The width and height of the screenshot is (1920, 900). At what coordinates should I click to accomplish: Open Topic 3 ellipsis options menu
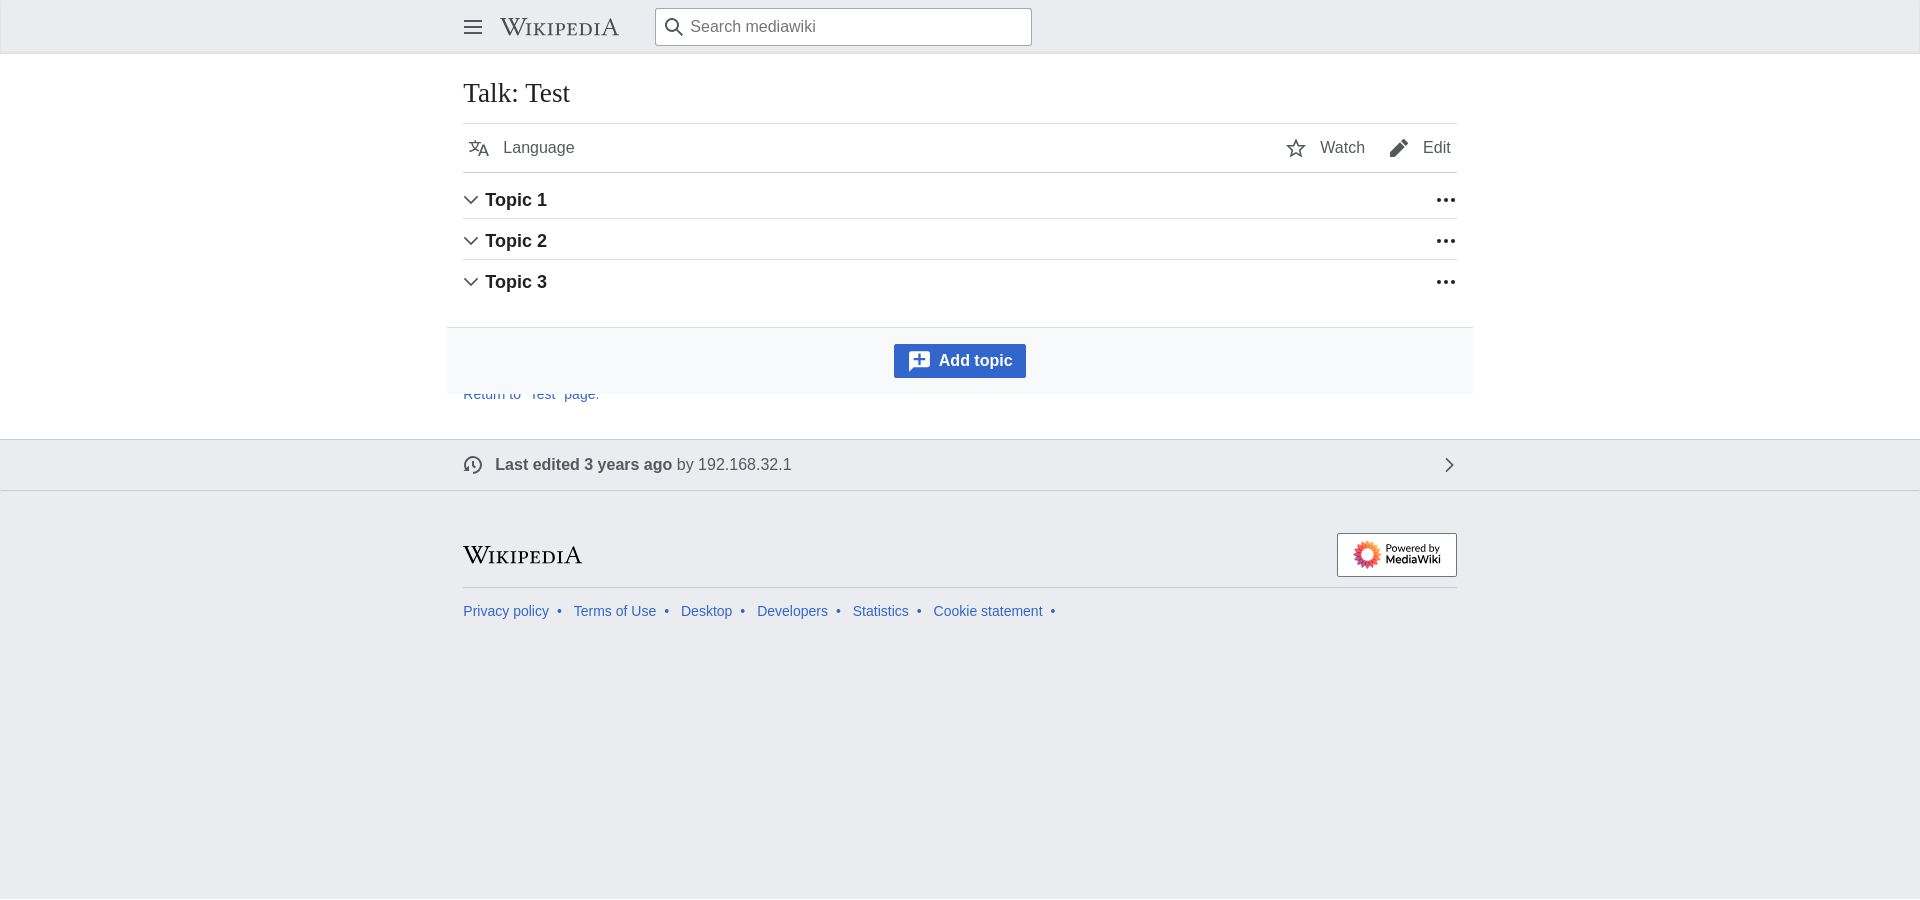[x=1446, y=282]
